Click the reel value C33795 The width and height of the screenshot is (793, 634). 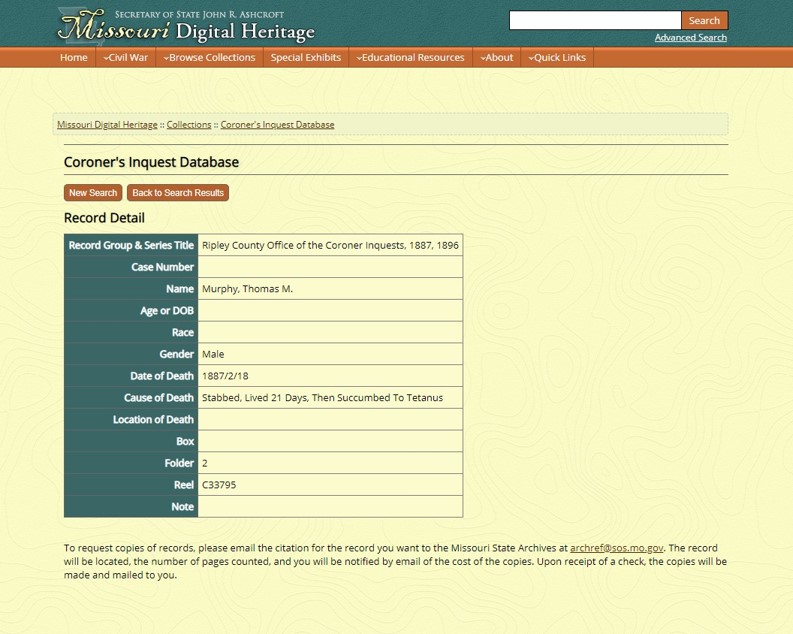[x=219, y=485]
